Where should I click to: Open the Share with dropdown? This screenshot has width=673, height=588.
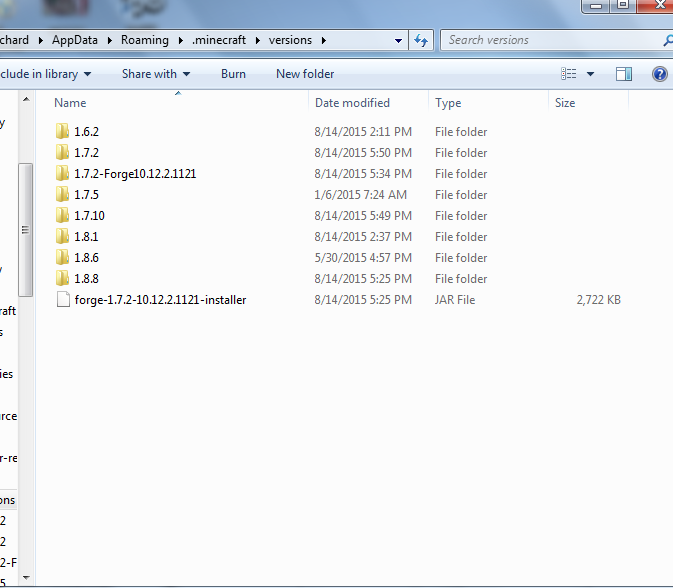click(x=156, y=74)
